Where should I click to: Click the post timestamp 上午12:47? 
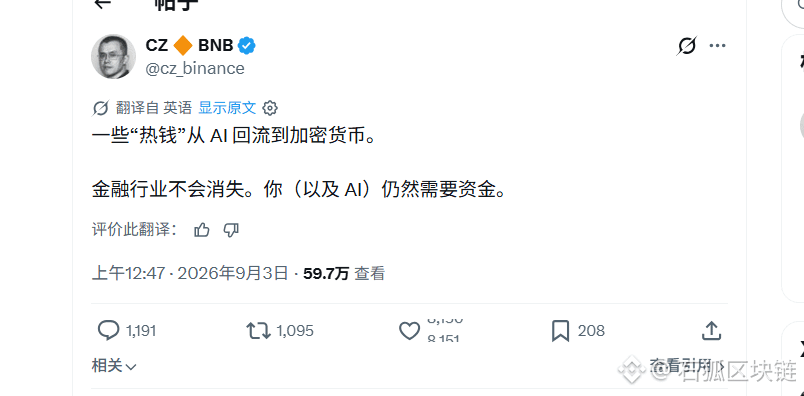coord(129,273)
